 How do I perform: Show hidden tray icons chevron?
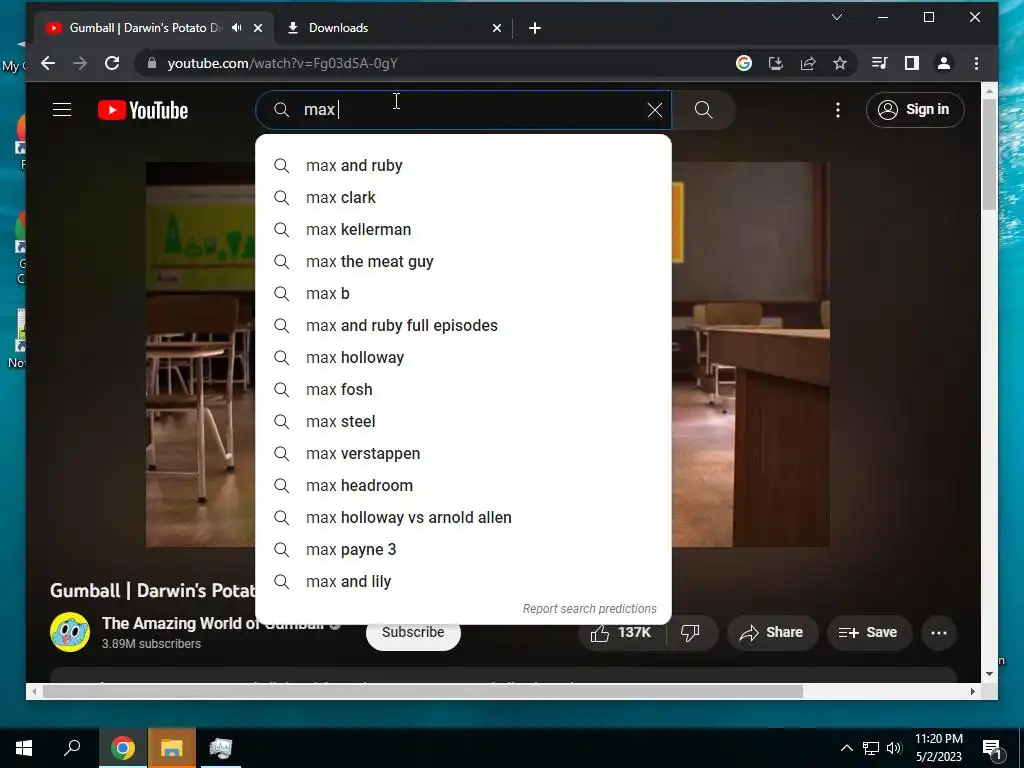point(846,748)
